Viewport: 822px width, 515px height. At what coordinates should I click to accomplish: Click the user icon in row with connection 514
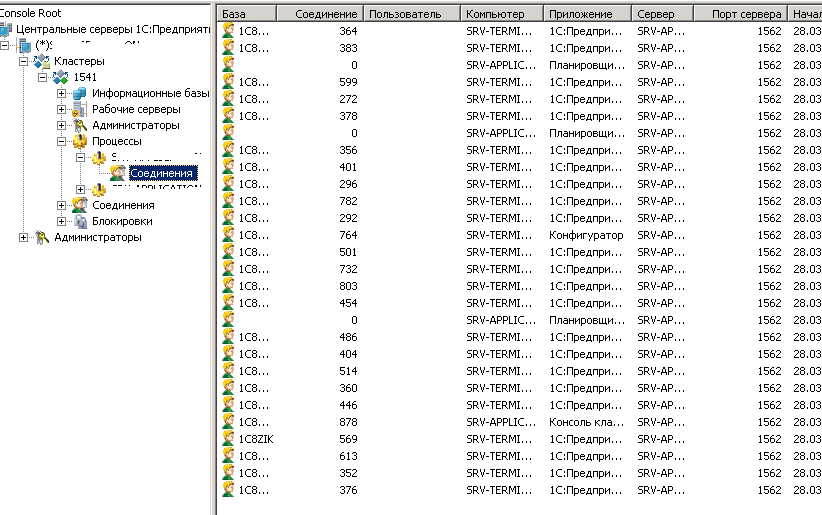click(x=228, y=371)
